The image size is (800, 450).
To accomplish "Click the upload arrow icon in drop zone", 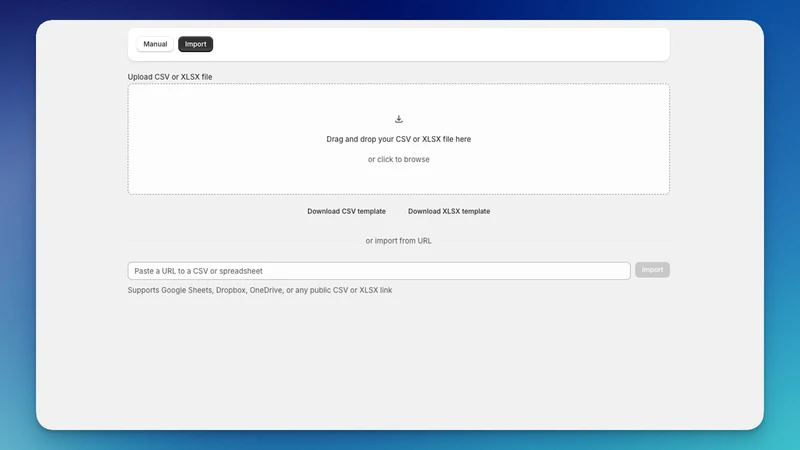I will point(398,119).
